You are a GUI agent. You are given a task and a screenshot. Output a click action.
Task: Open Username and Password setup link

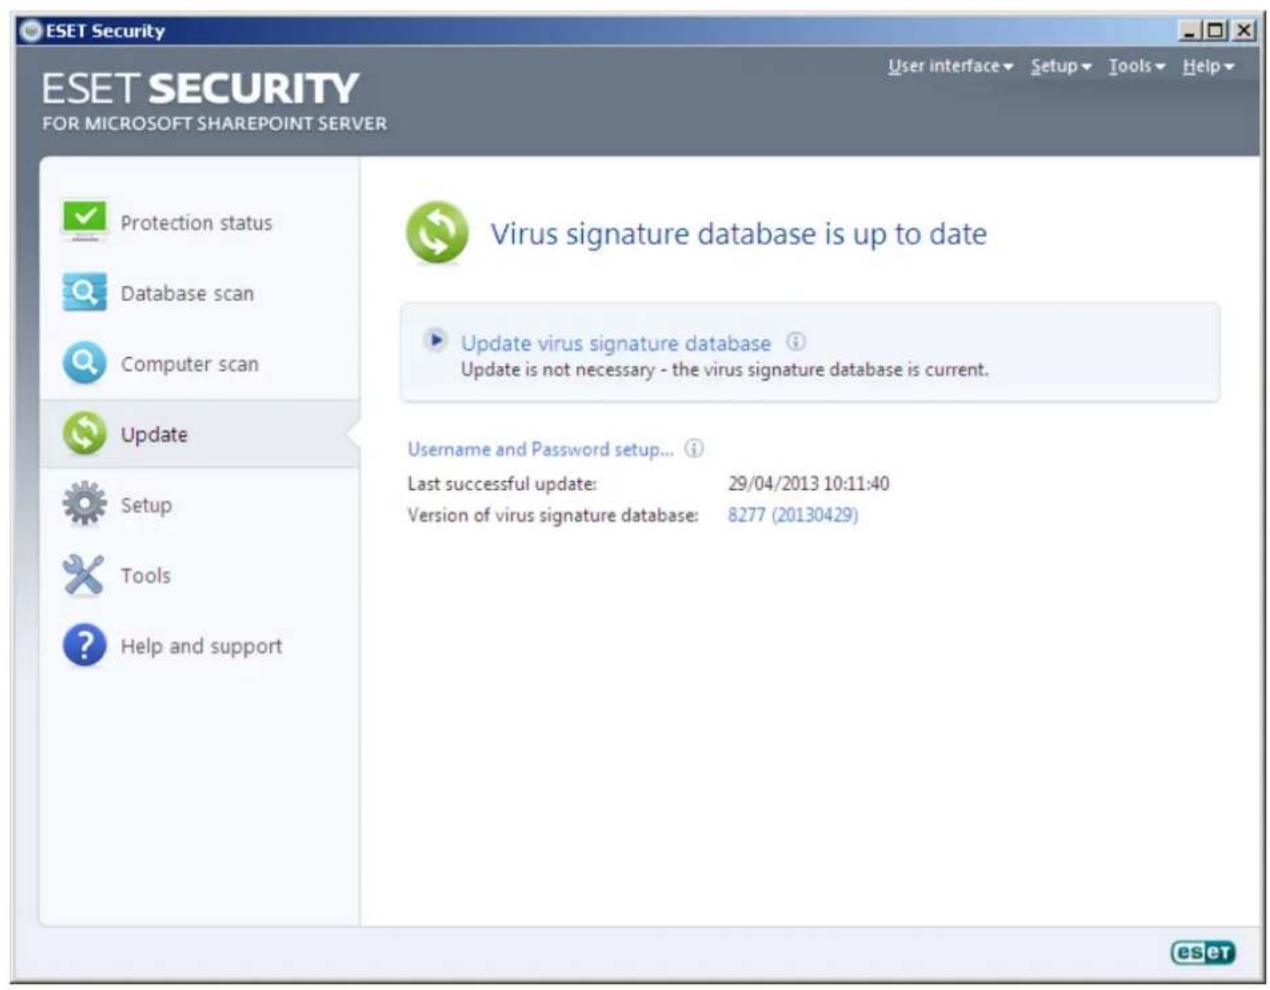point(541,449)
